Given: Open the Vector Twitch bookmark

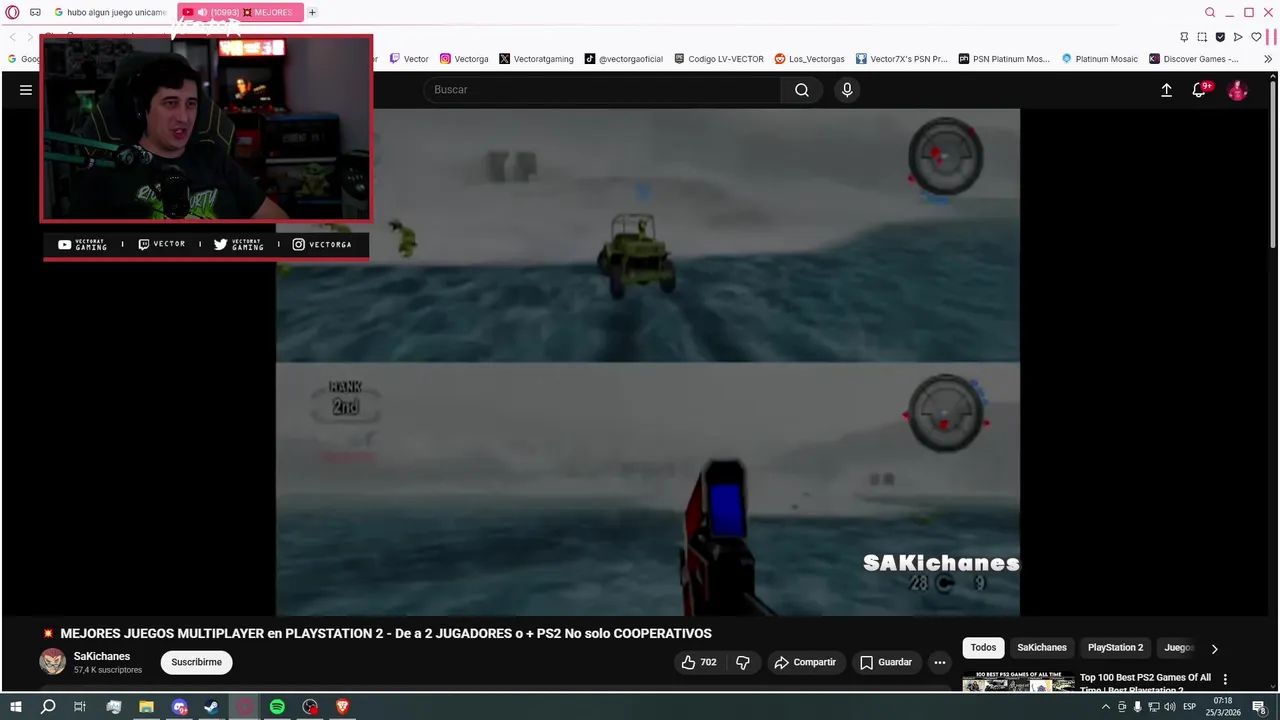Looking at the screenshot, I should (x=409, y=59).
